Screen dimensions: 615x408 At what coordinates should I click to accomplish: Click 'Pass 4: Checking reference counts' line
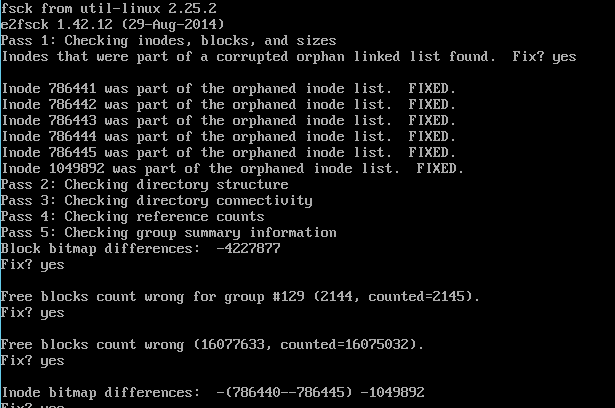133,217
